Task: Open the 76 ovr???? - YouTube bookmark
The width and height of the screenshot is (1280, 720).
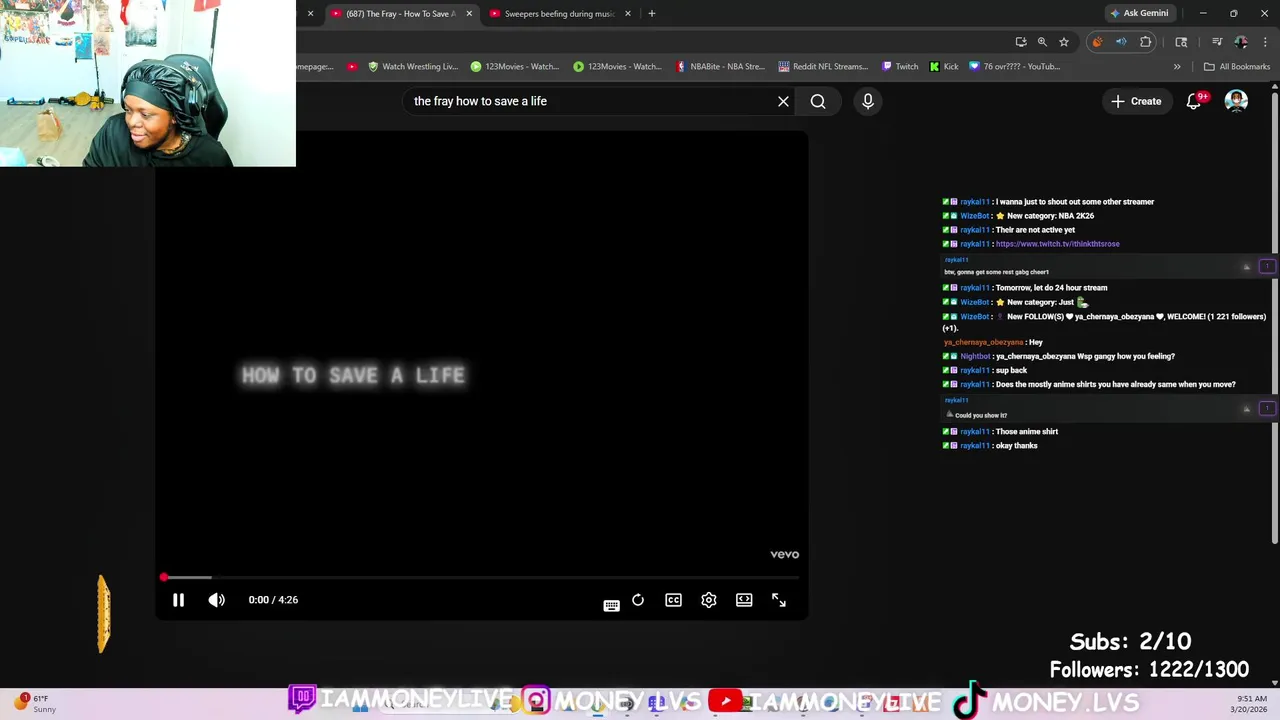Action: [1015, 67]
